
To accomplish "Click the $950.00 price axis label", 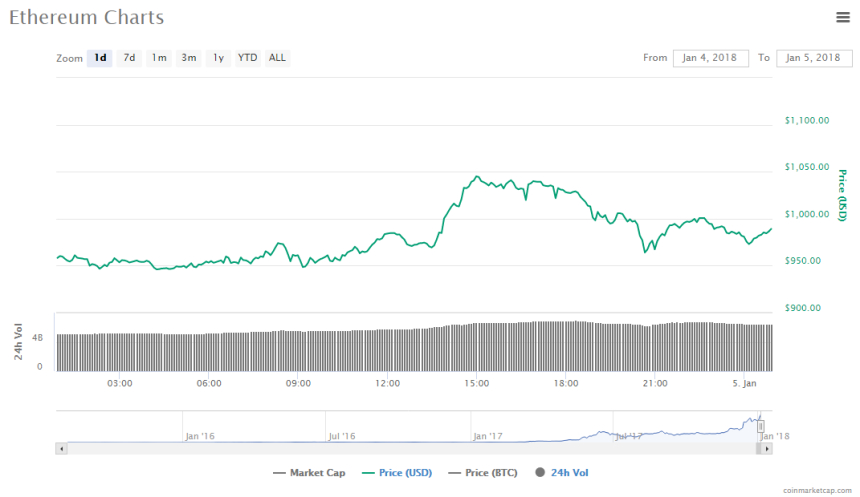I will tap(803, 261).
